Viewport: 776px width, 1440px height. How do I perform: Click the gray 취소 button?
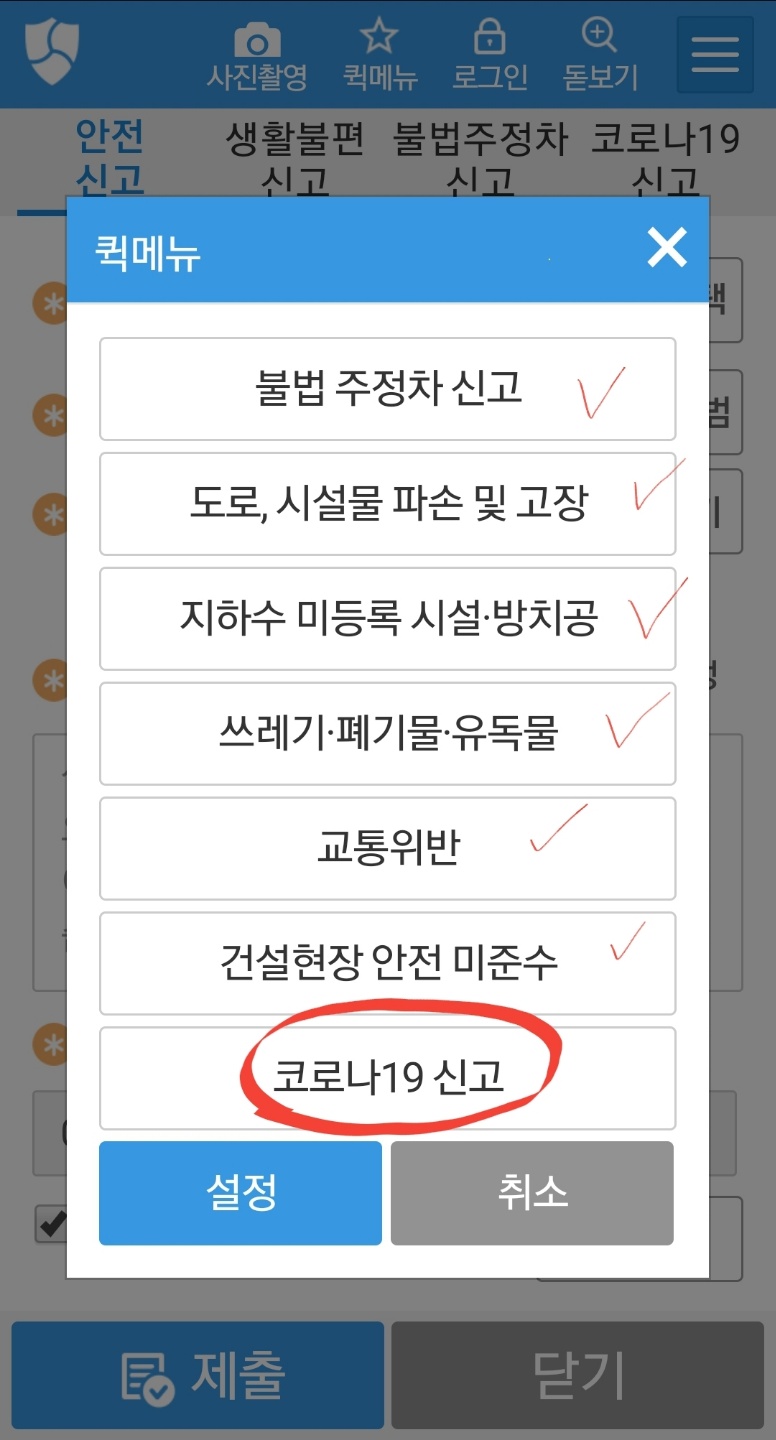coord(532,1193)
